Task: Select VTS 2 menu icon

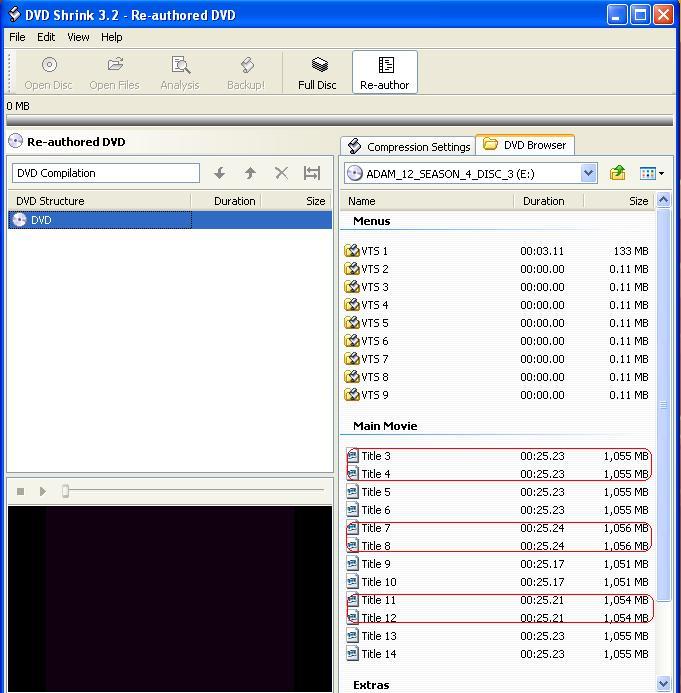Action: (x=352, y=269)
